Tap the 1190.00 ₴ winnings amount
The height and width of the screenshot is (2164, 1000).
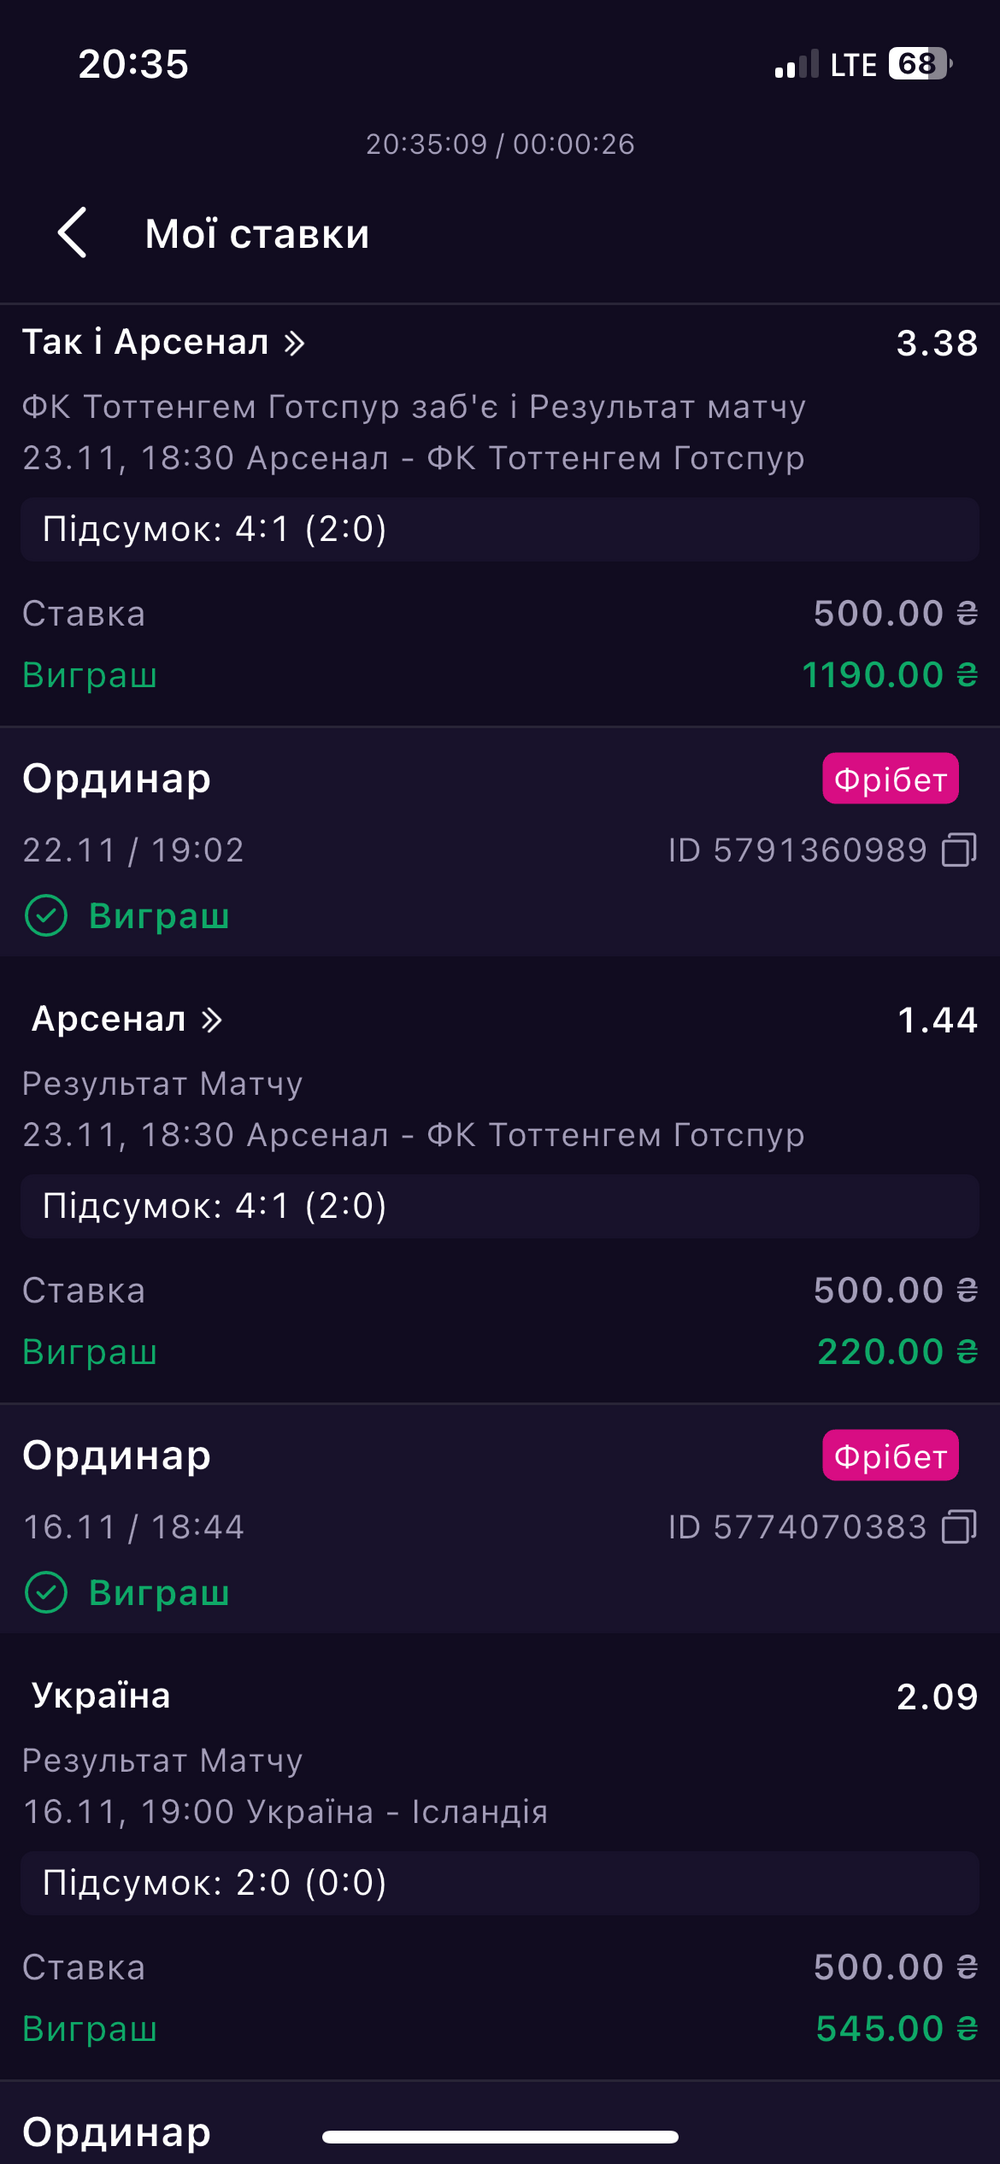pyautogui.click(x=889, y=675)
